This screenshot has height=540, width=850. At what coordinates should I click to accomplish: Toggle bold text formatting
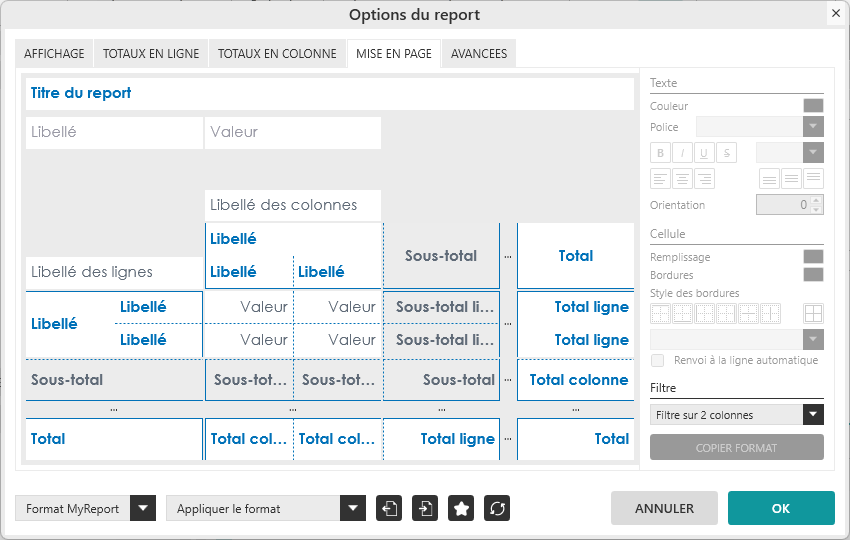click(x=660, y=153)
